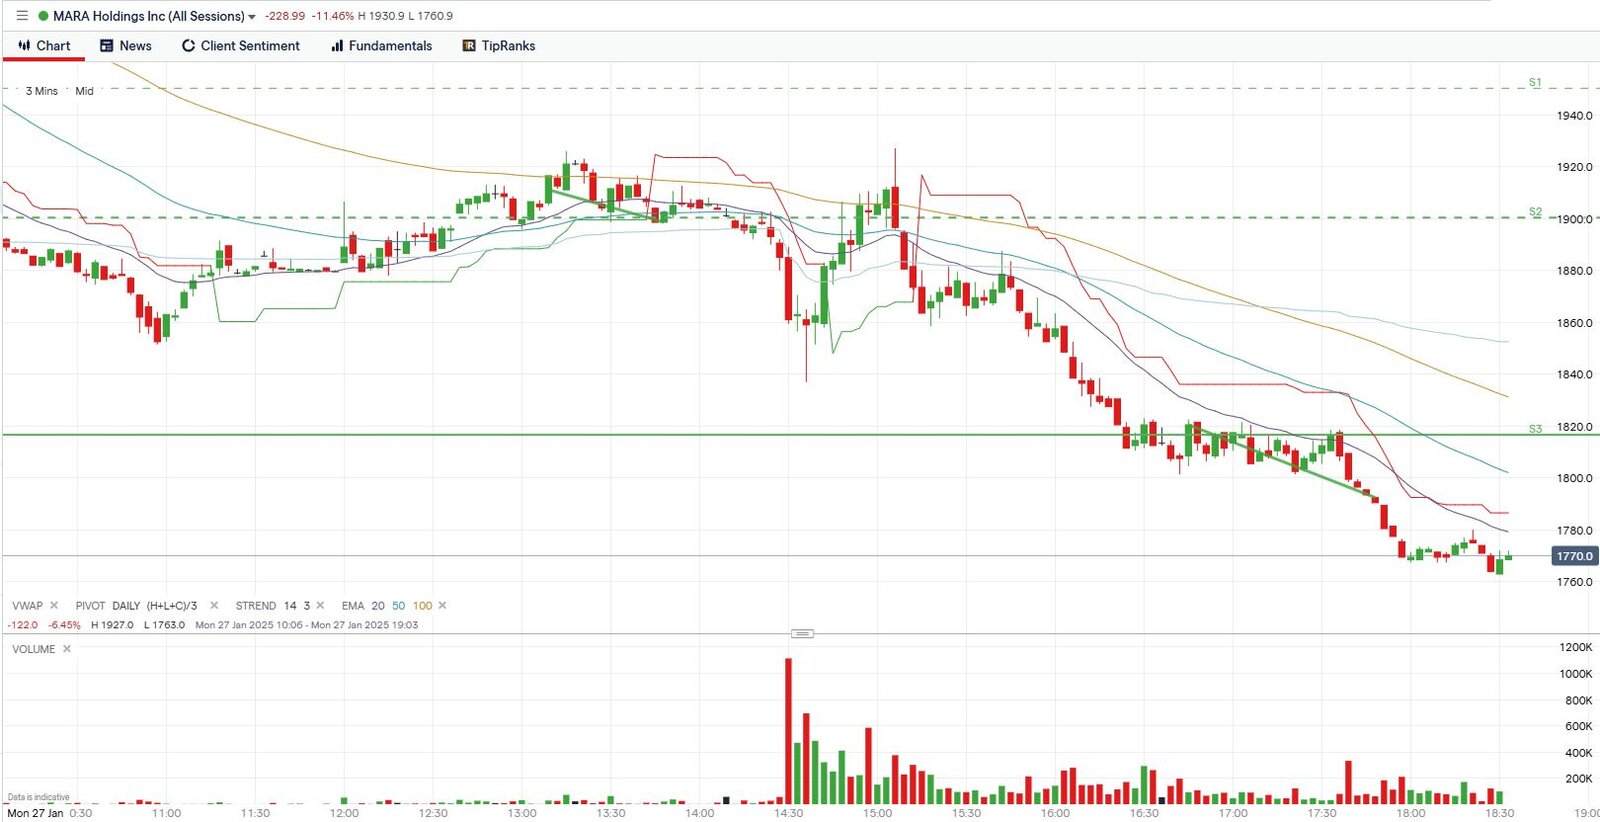Remove the PIVOT DAILY indicator
This screenshot has height=822, width=1600.
click(214, 606)
